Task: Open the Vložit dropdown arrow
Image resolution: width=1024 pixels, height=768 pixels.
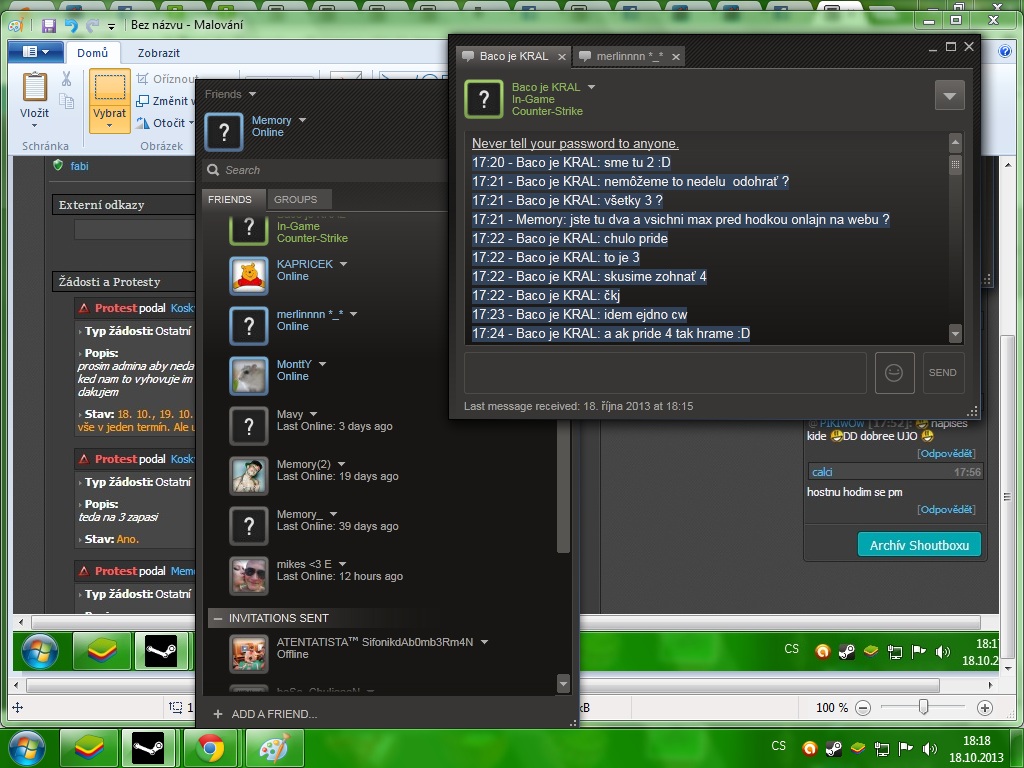Action: (35, 125)
